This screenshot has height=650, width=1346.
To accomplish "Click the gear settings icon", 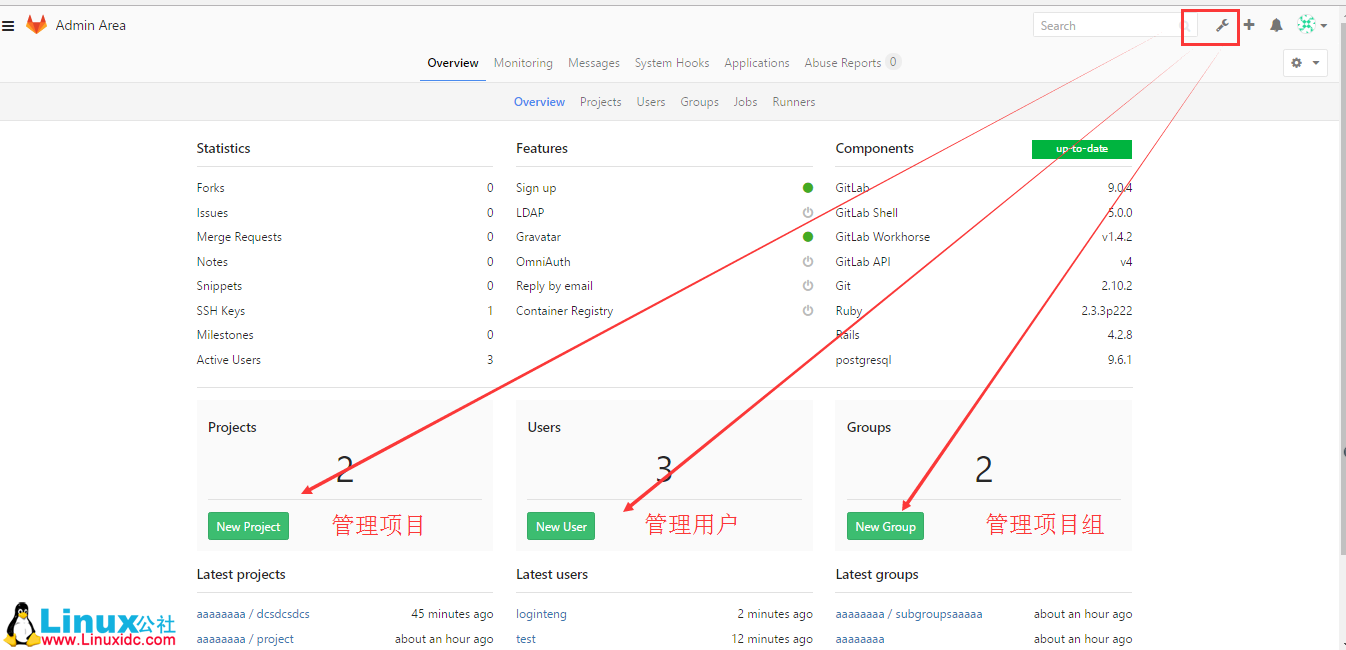I will tap(1299, 62).
